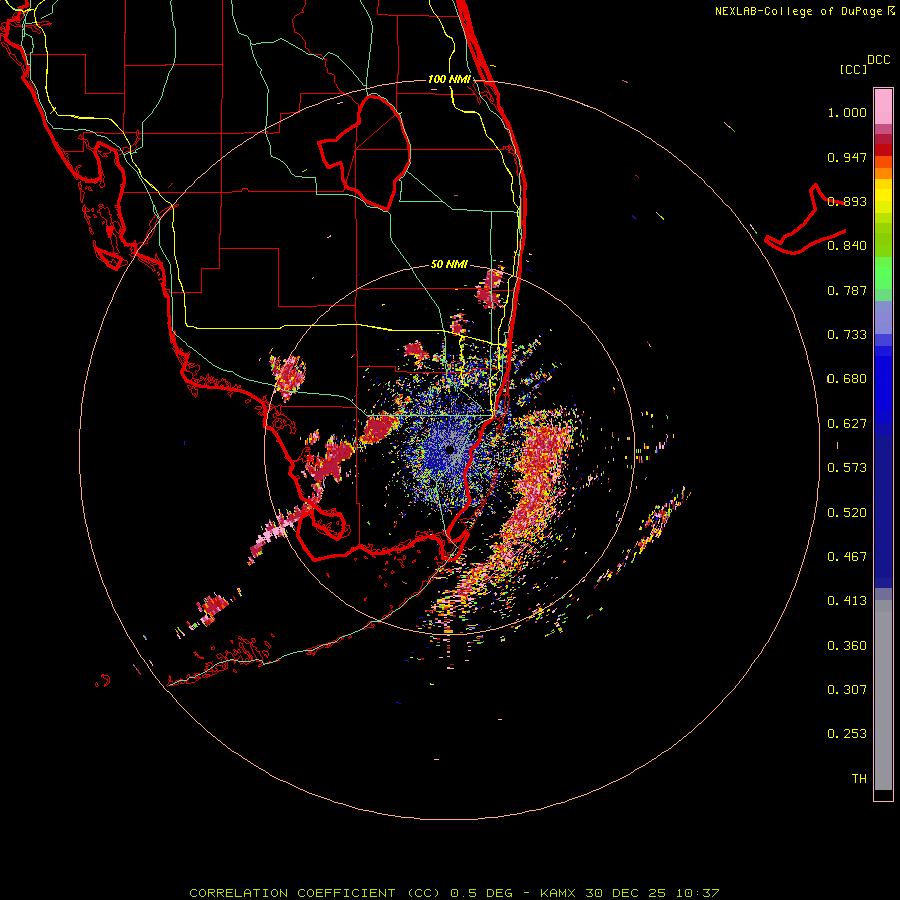Screen dimensions: 900x900
Task: Click the 0.467 scale value
Action: 847,556
